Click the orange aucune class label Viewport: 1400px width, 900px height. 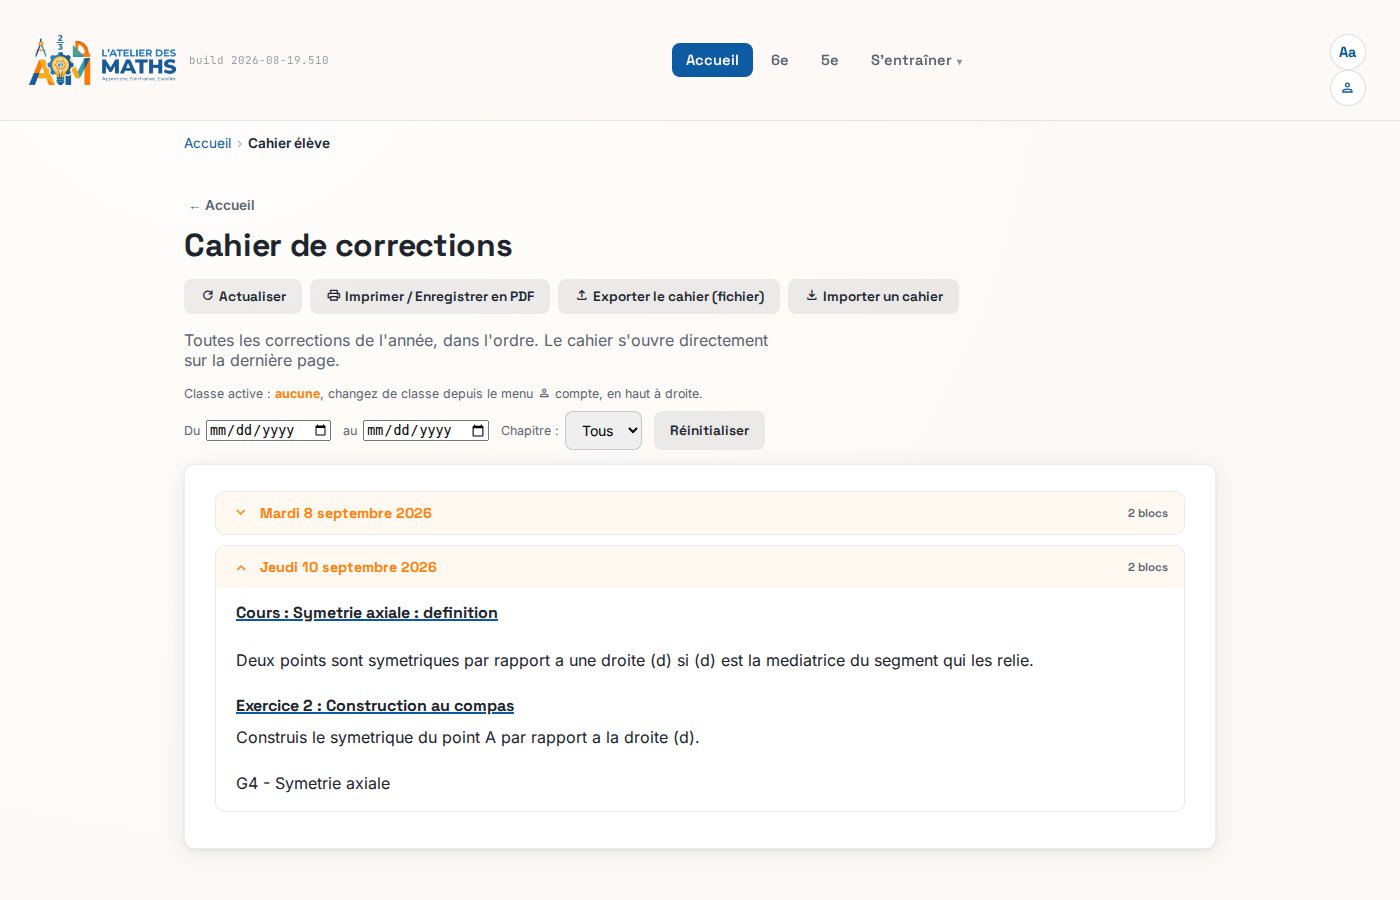click(x=297, y=394)
